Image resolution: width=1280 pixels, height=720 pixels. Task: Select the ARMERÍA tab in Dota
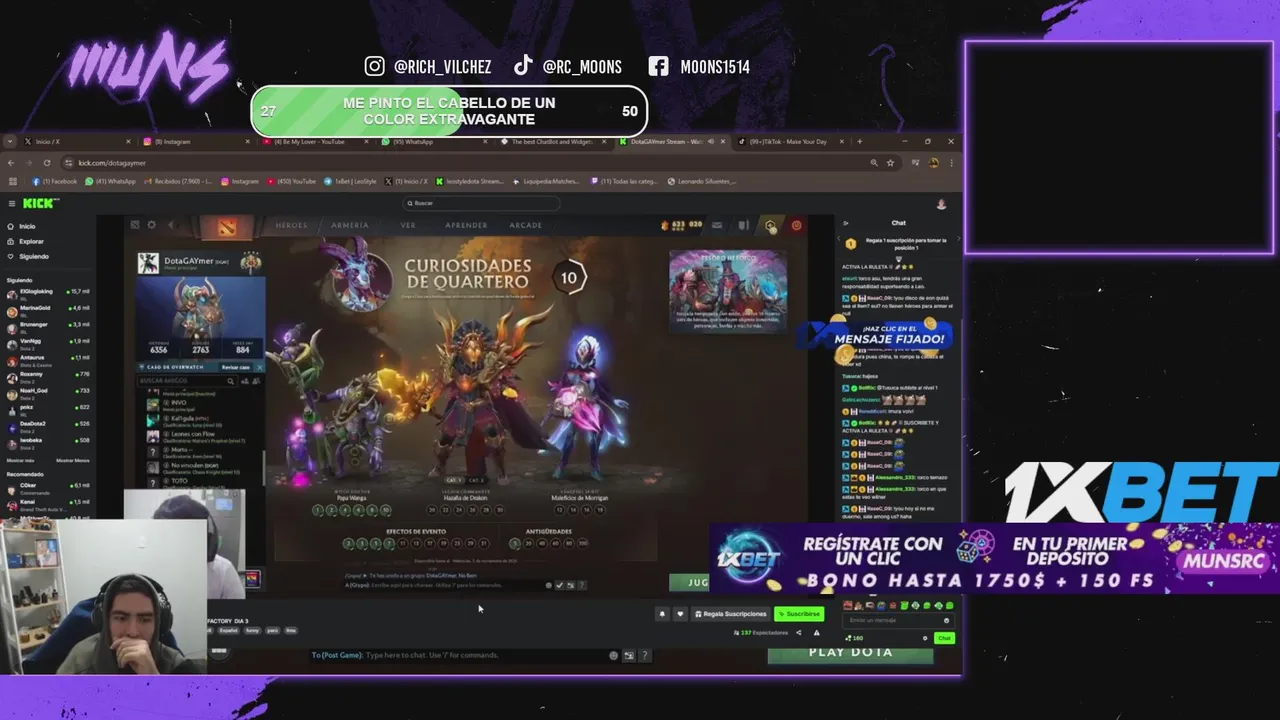pos(350,225)
